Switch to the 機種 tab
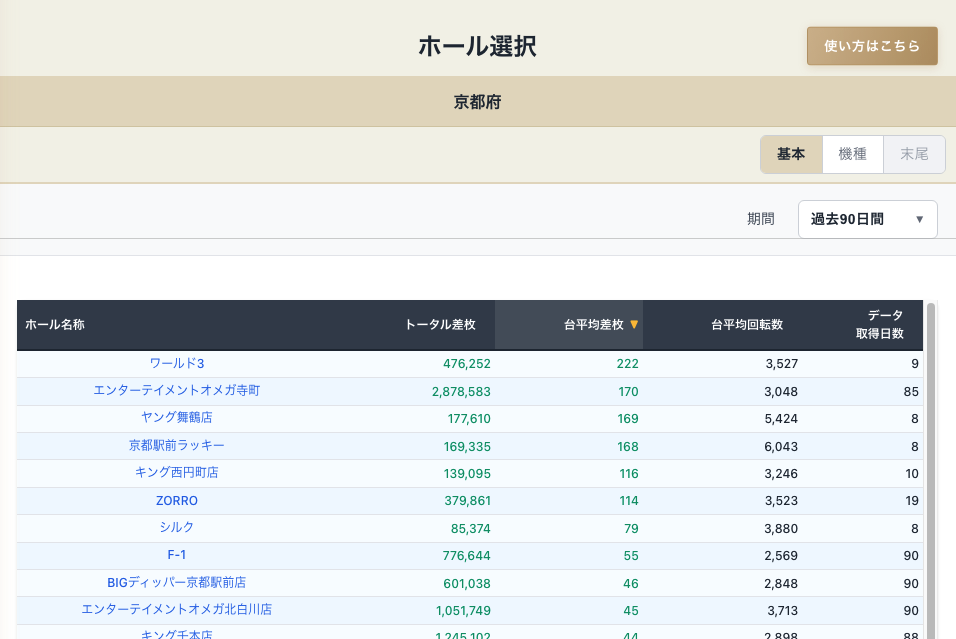The image size is (956, 639). point(852,154)
